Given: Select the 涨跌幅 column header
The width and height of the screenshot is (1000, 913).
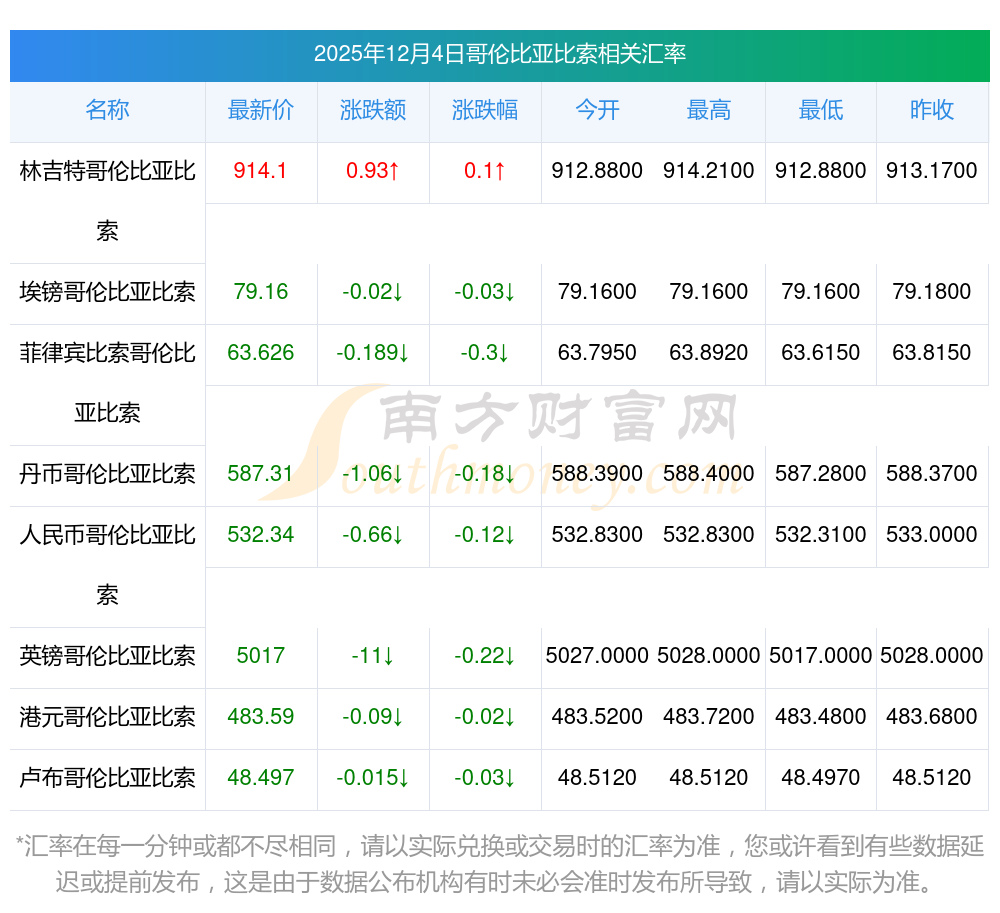Looking at the screenshot, I should pos(485,110).
